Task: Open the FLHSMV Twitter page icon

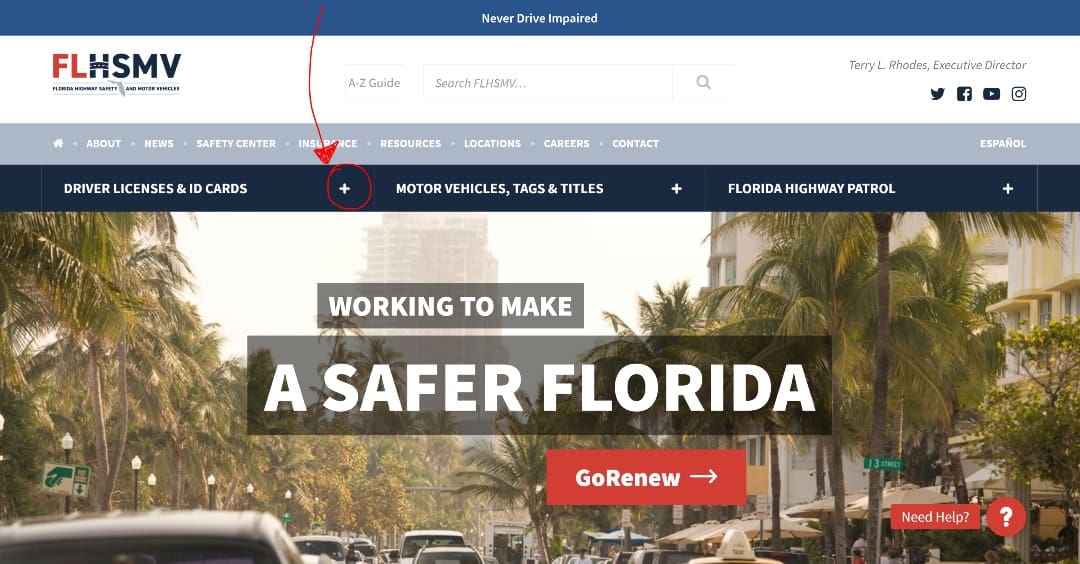Action: 937,94
